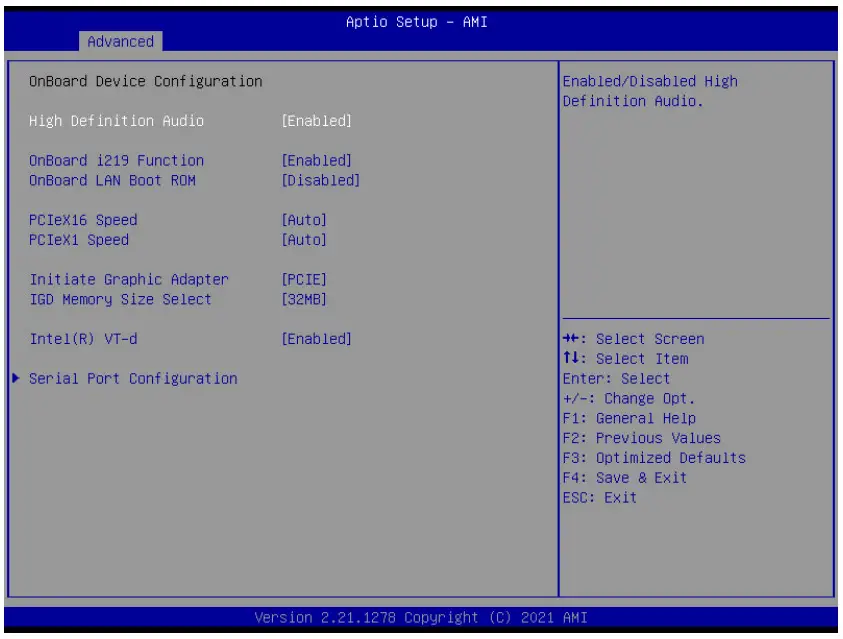Select OnBoard i219 Function option

116,161
